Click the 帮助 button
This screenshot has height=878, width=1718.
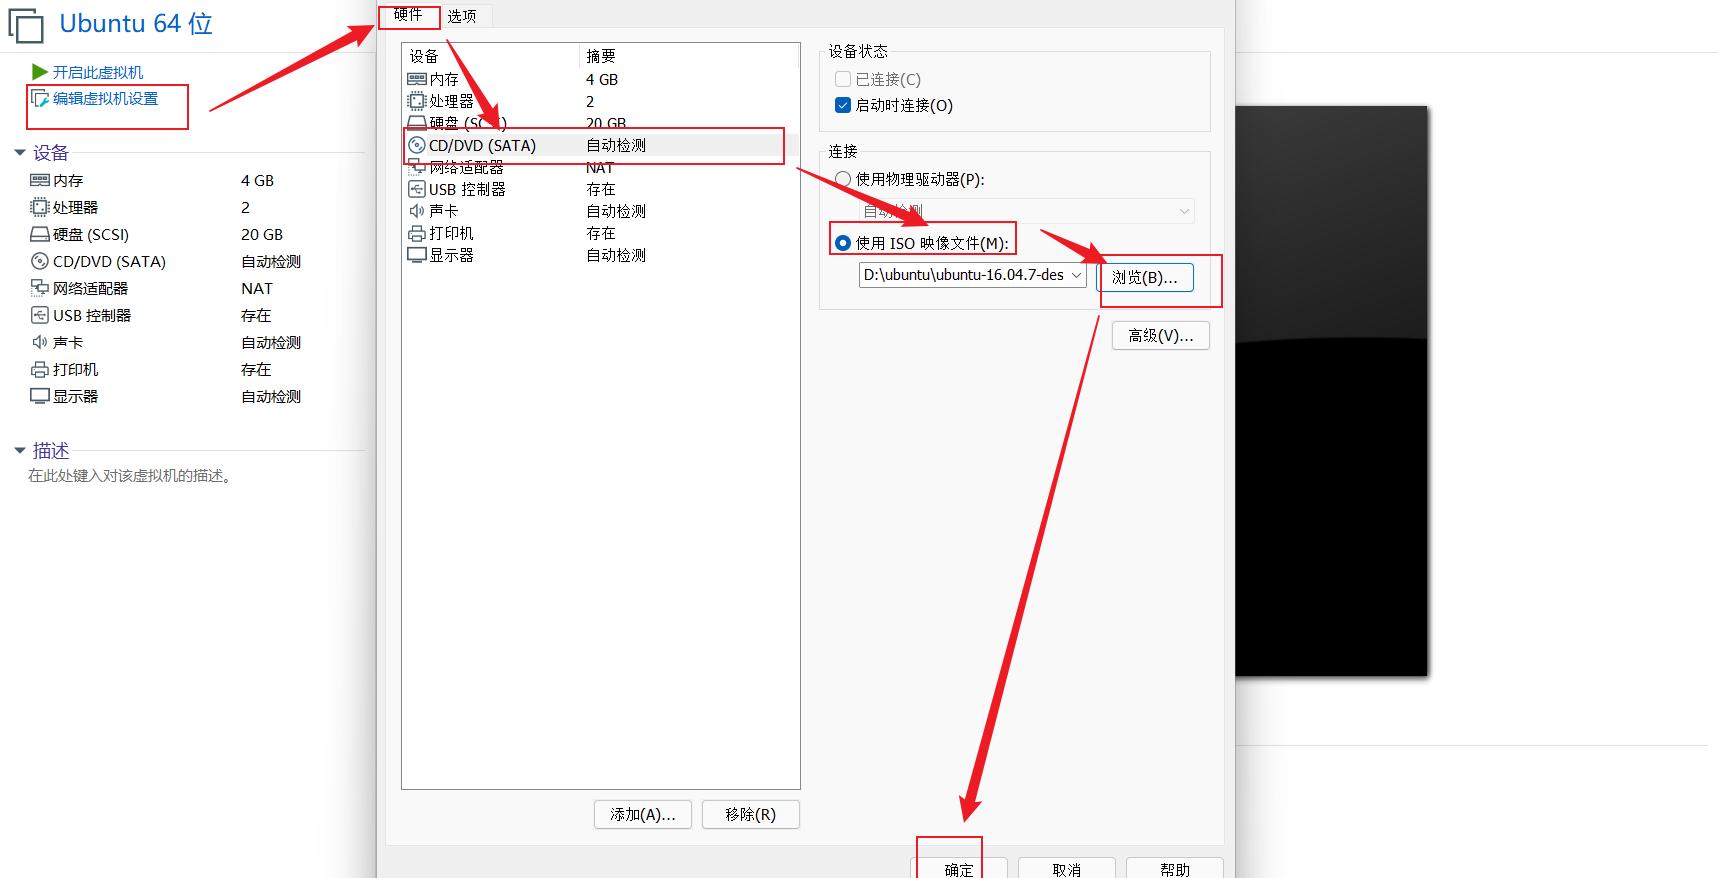point(1175,868)
